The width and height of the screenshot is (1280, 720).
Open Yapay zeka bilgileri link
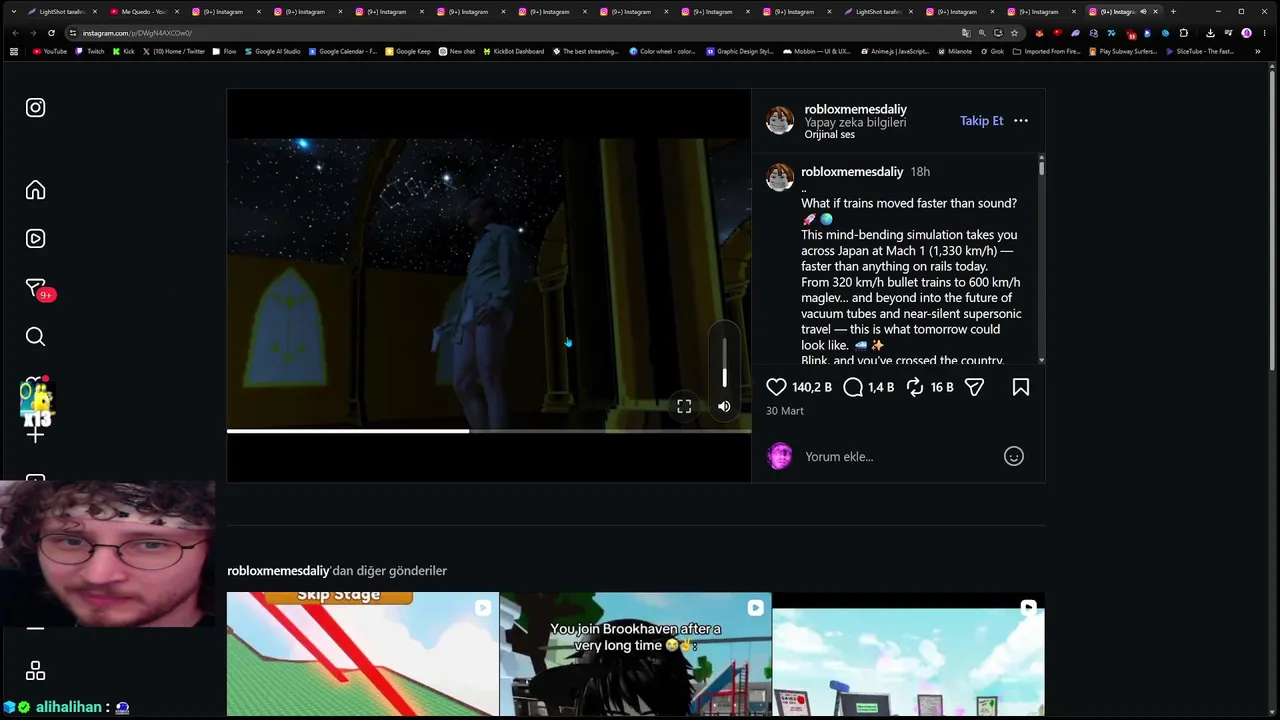(855, 122)
